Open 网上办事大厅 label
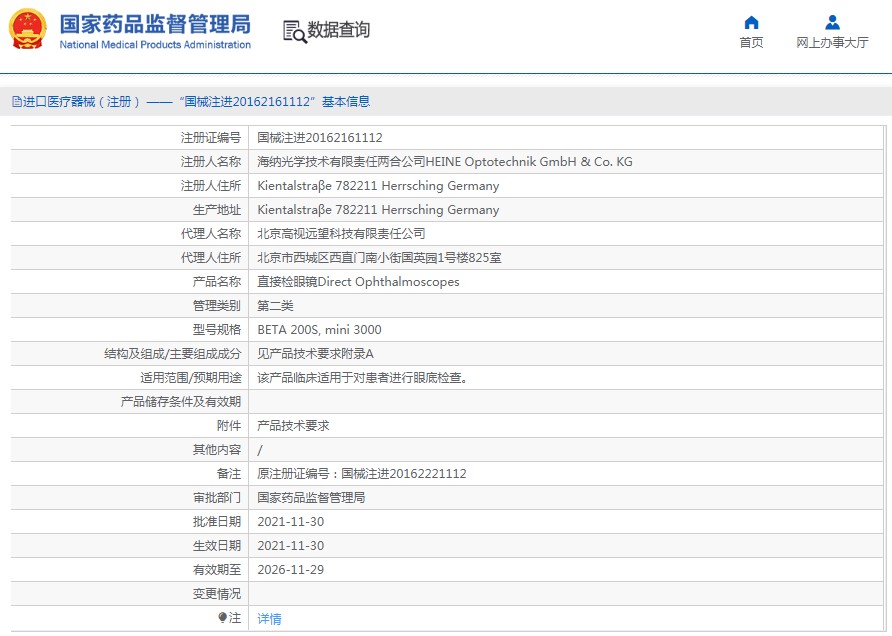This screenshot has width=892, height=636. coord(832,43)
